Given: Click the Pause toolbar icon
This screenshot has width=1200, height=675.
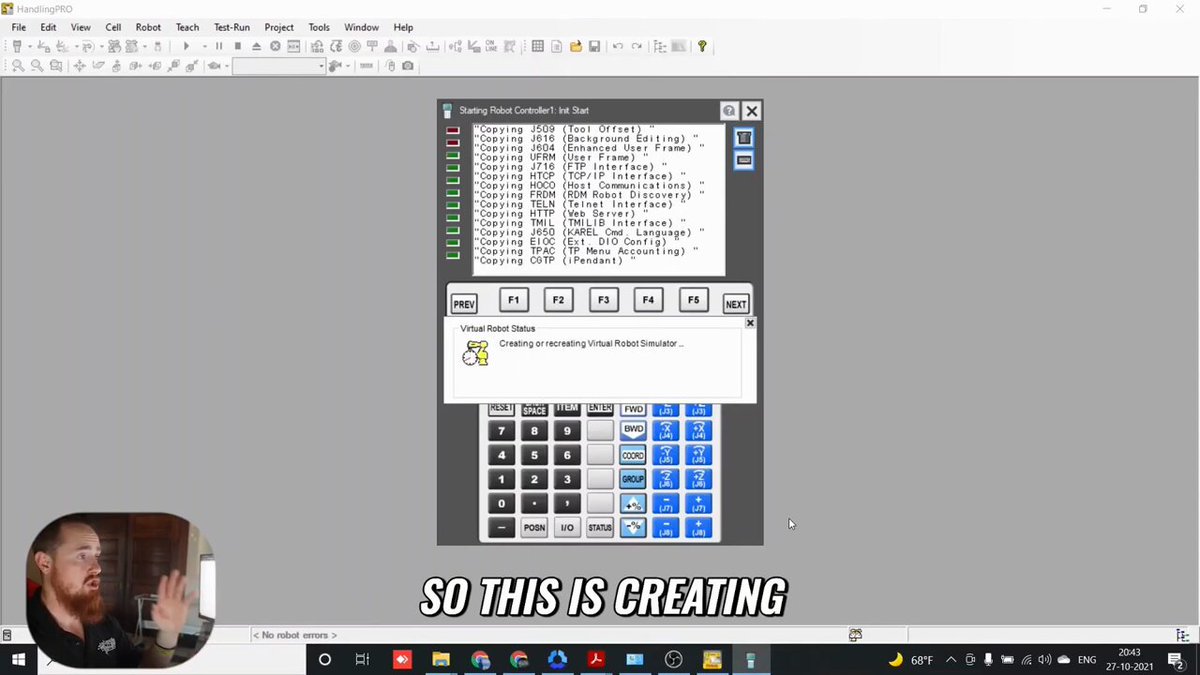Looking at the screenshot, I should tap(219, 46).
